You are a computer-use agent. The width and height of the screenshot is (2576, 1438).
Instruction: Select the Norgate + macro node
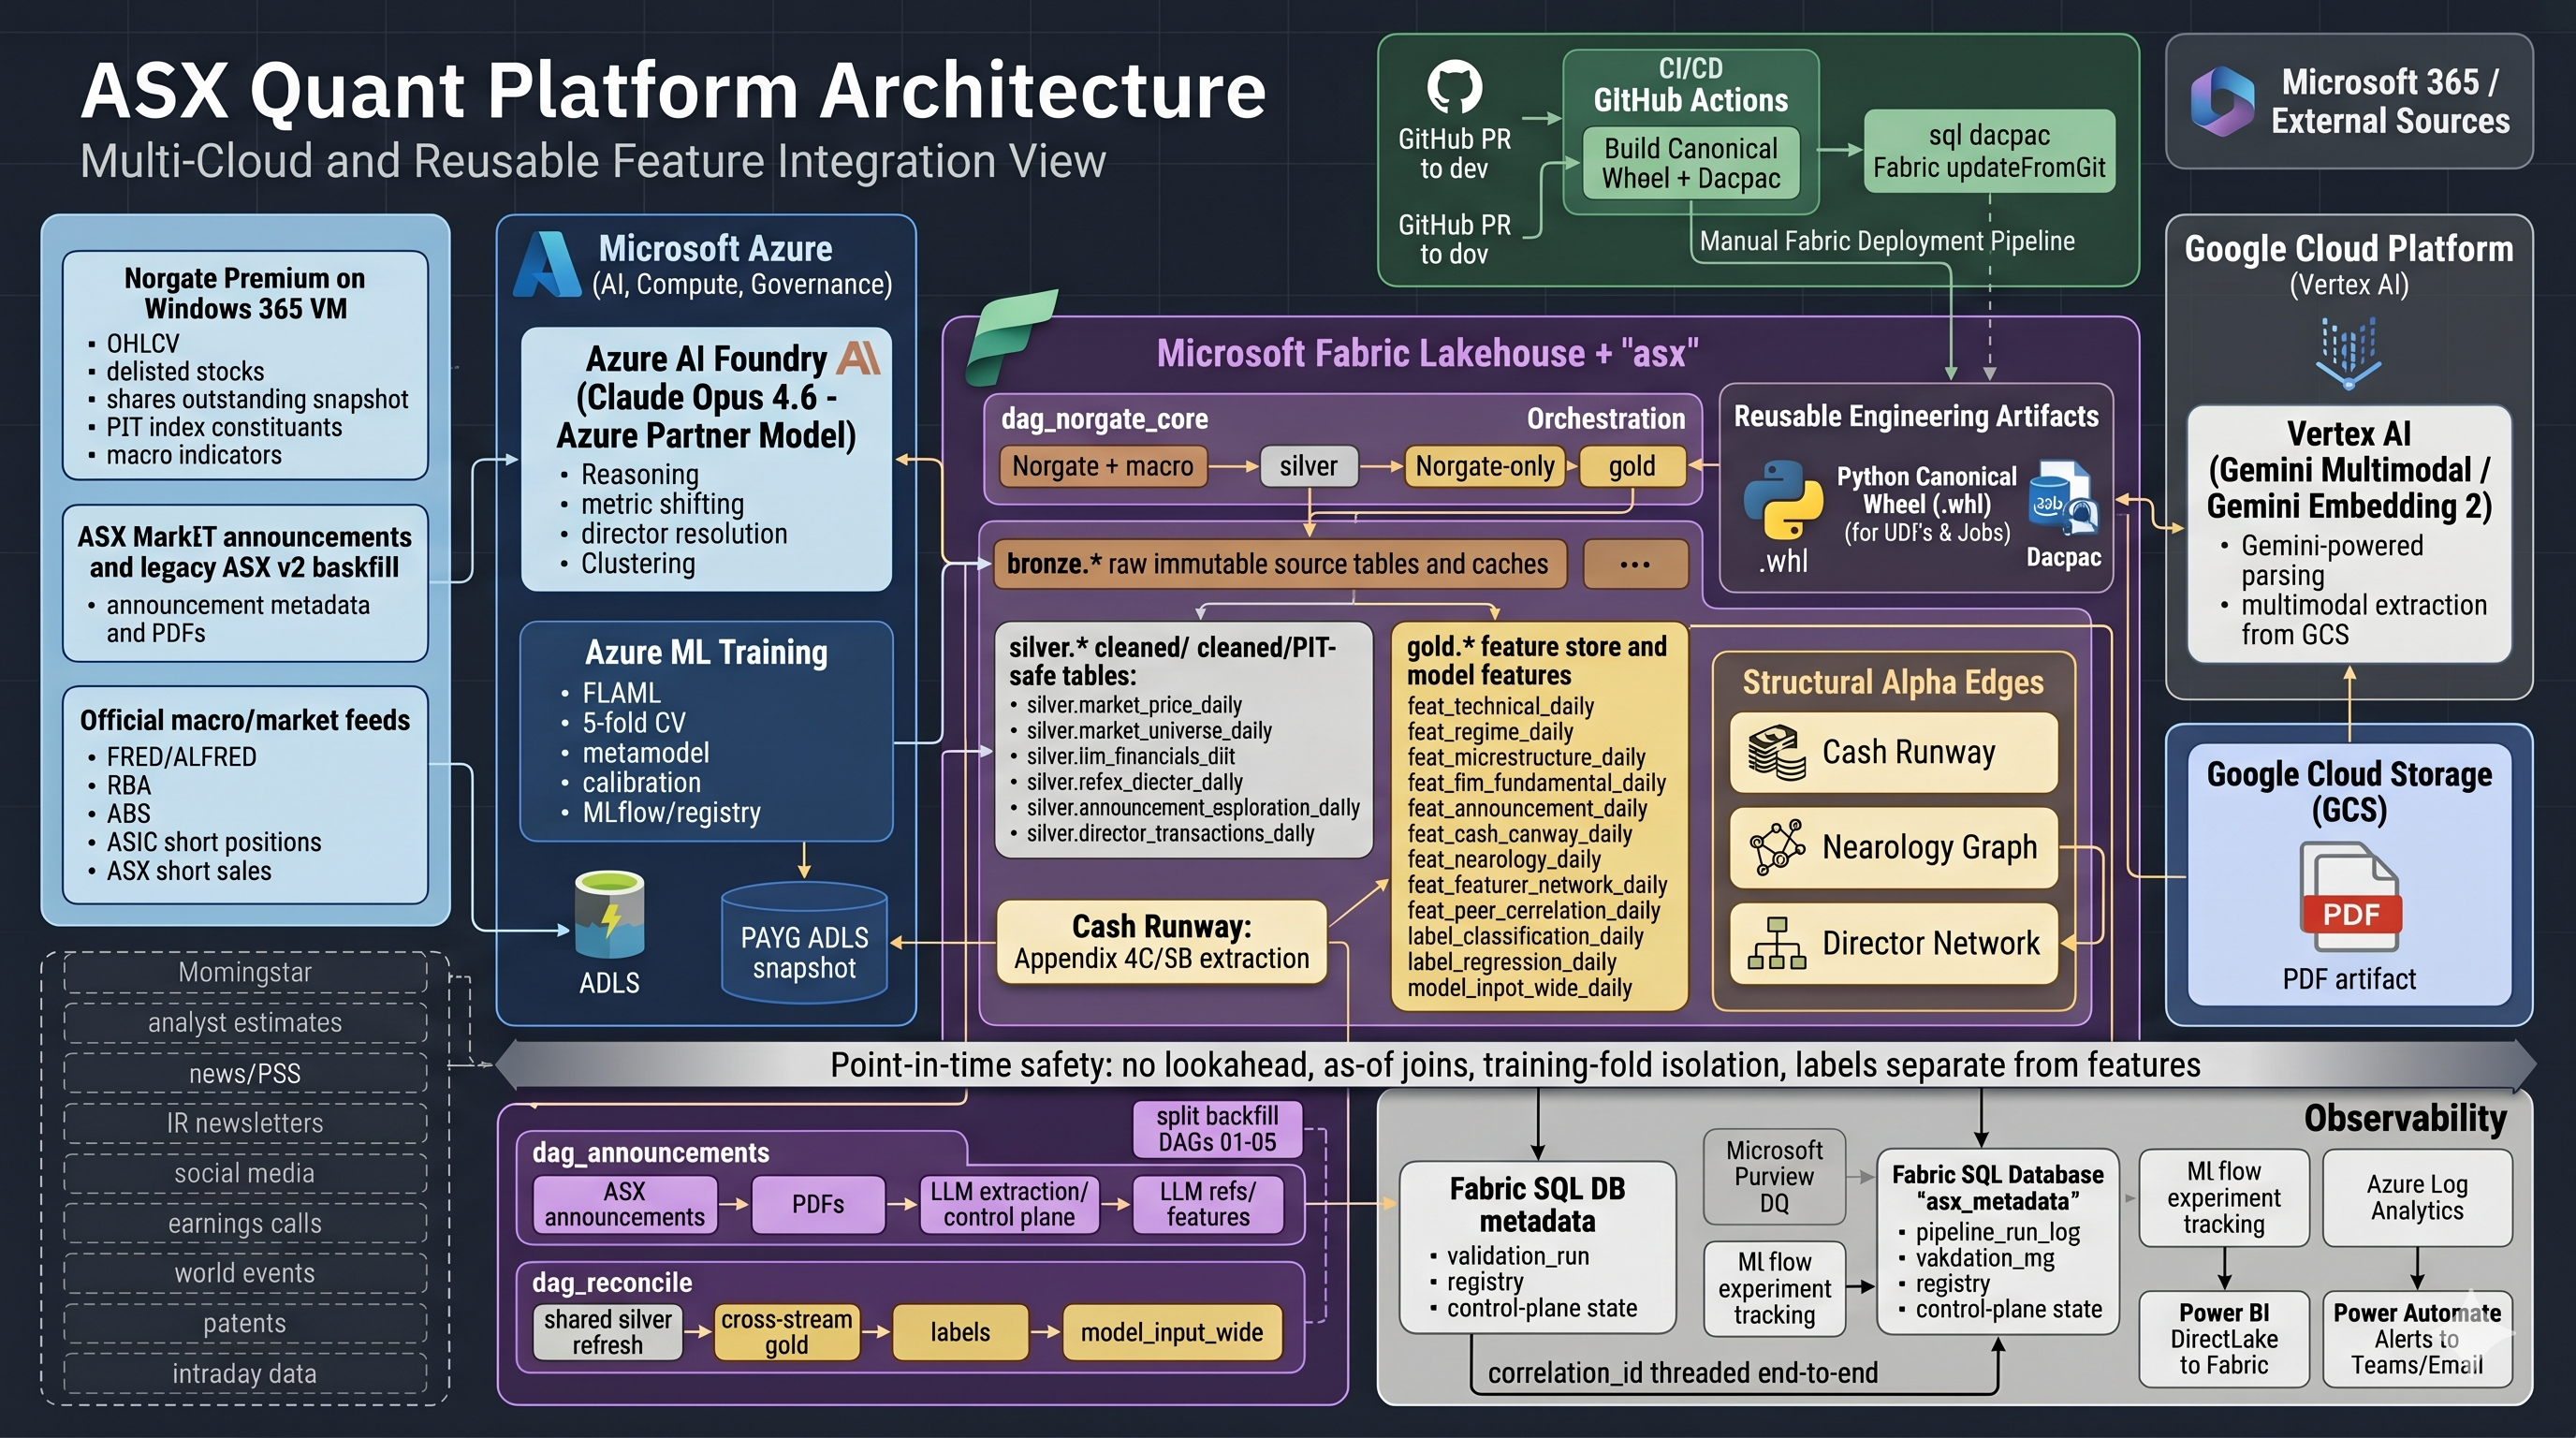tap(1102, 466)
